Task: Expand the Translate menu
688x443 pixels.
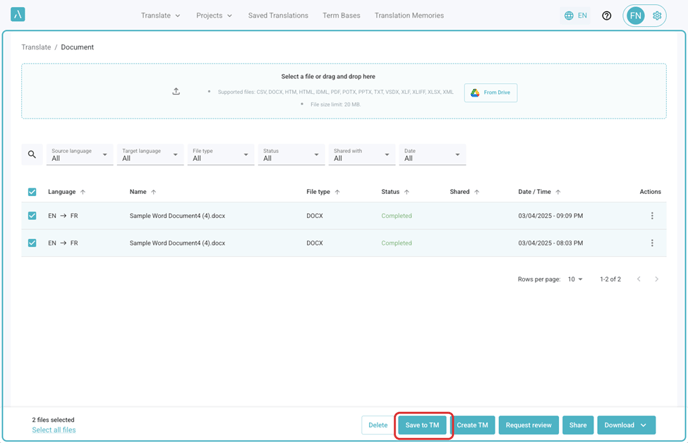Action: pos(161,16)
